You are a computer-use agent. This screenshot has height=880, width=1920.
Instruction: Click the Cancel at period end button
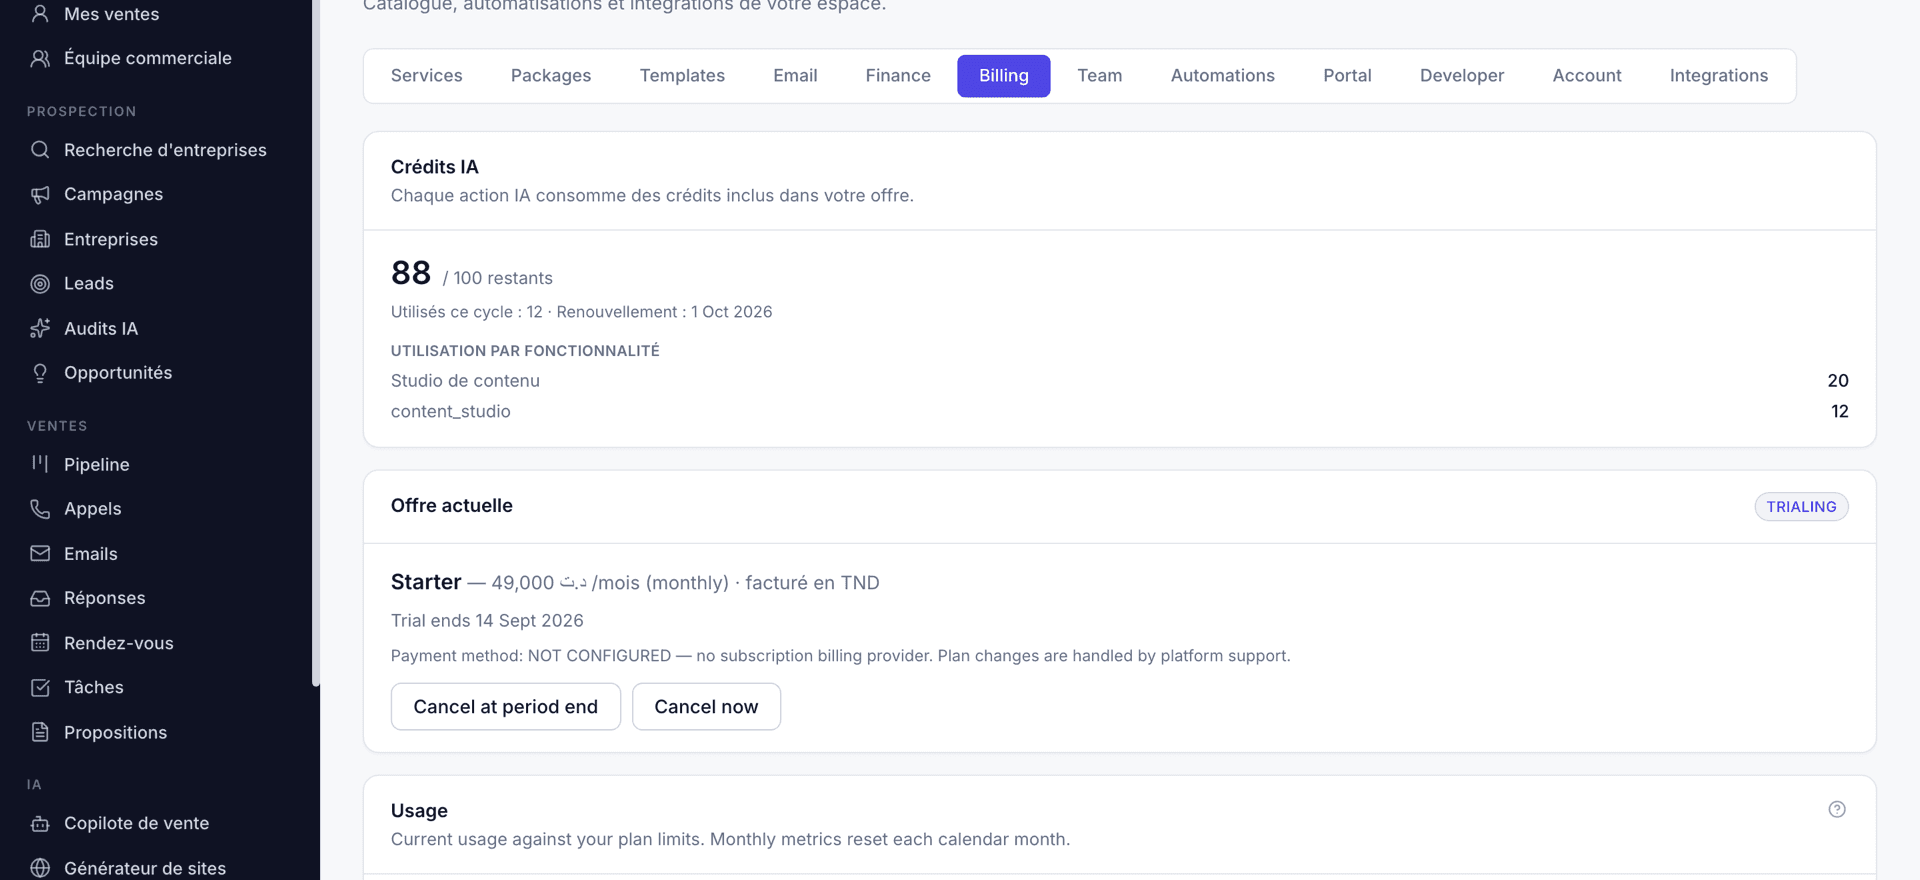[506, 707]
